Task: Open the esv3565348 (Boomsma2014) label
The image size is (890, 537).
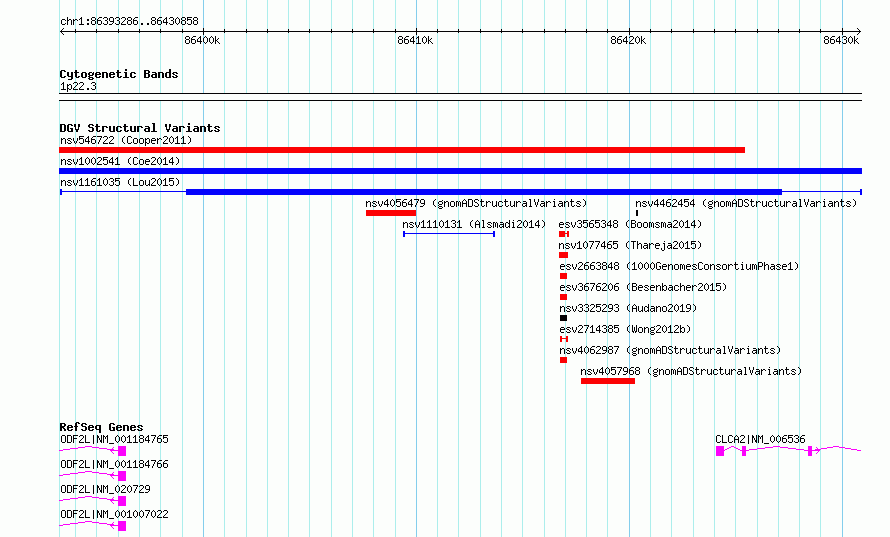Action: pyautogui.click(x=630, y=224)
